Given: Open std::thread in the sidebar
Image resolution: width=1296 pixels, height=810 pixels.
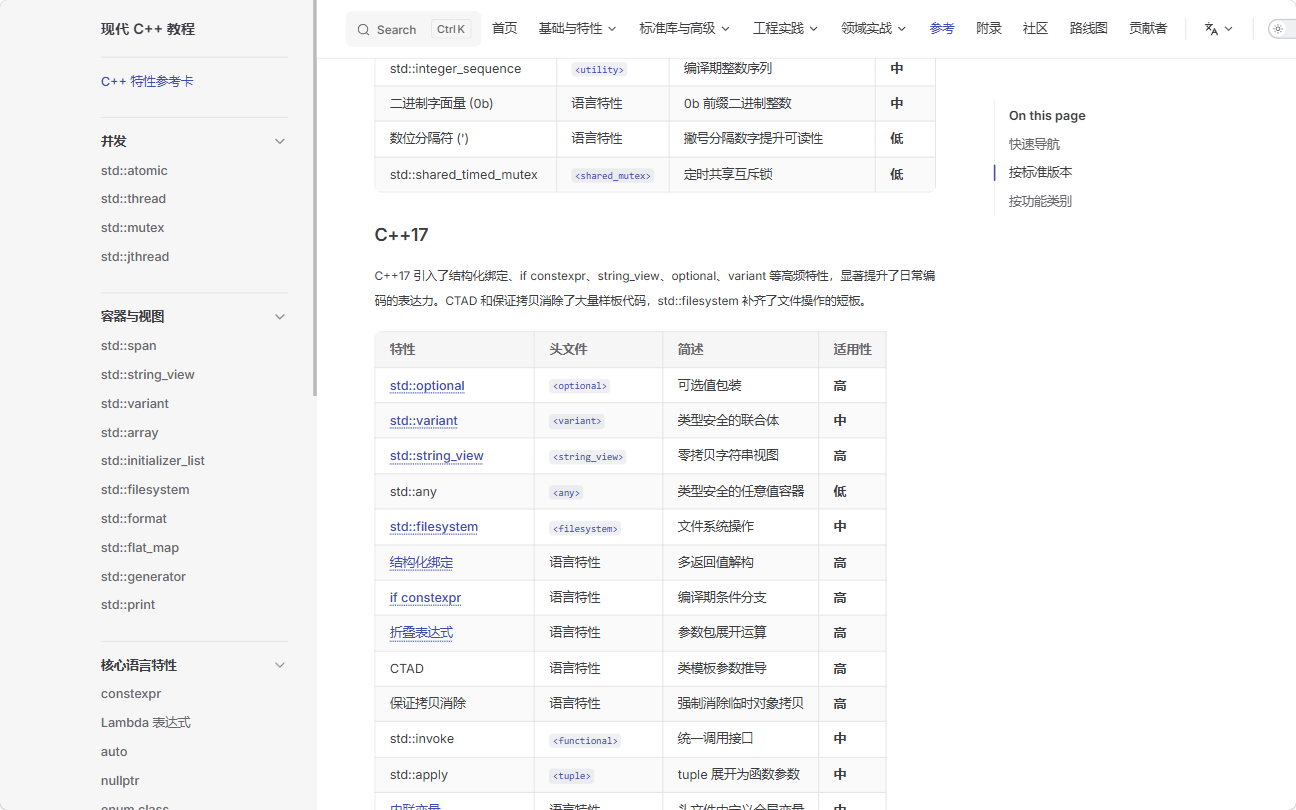Looking at the screenshot, I should coord(133,199).
